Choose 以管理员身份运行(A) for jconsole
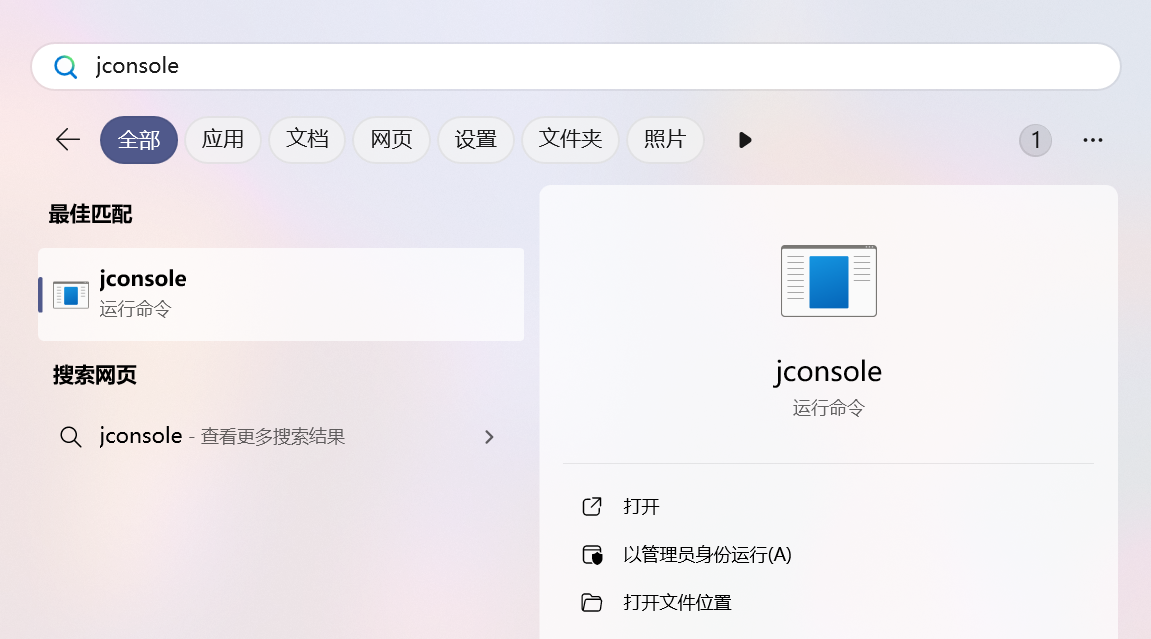This screenshot has width=1151, height=639. pyautogui.click(x=706, y=555)
